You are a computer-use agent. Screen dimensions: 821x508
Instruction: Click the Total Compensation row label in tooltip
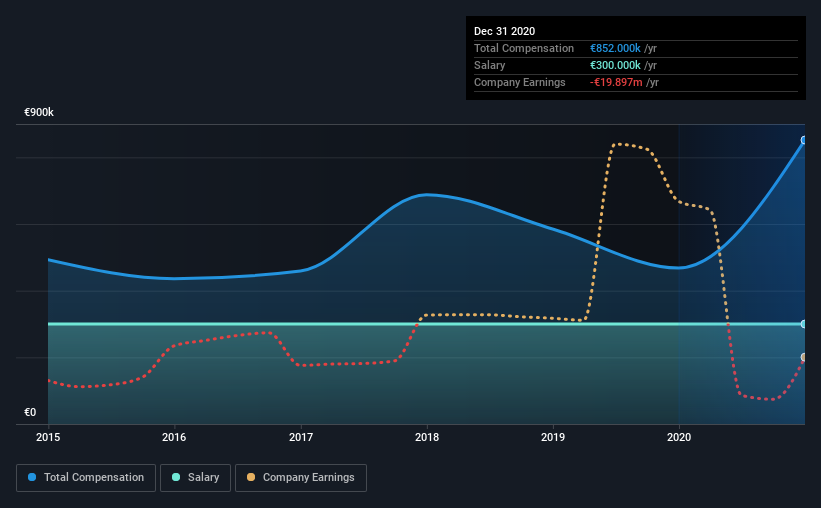pos(524,48)
